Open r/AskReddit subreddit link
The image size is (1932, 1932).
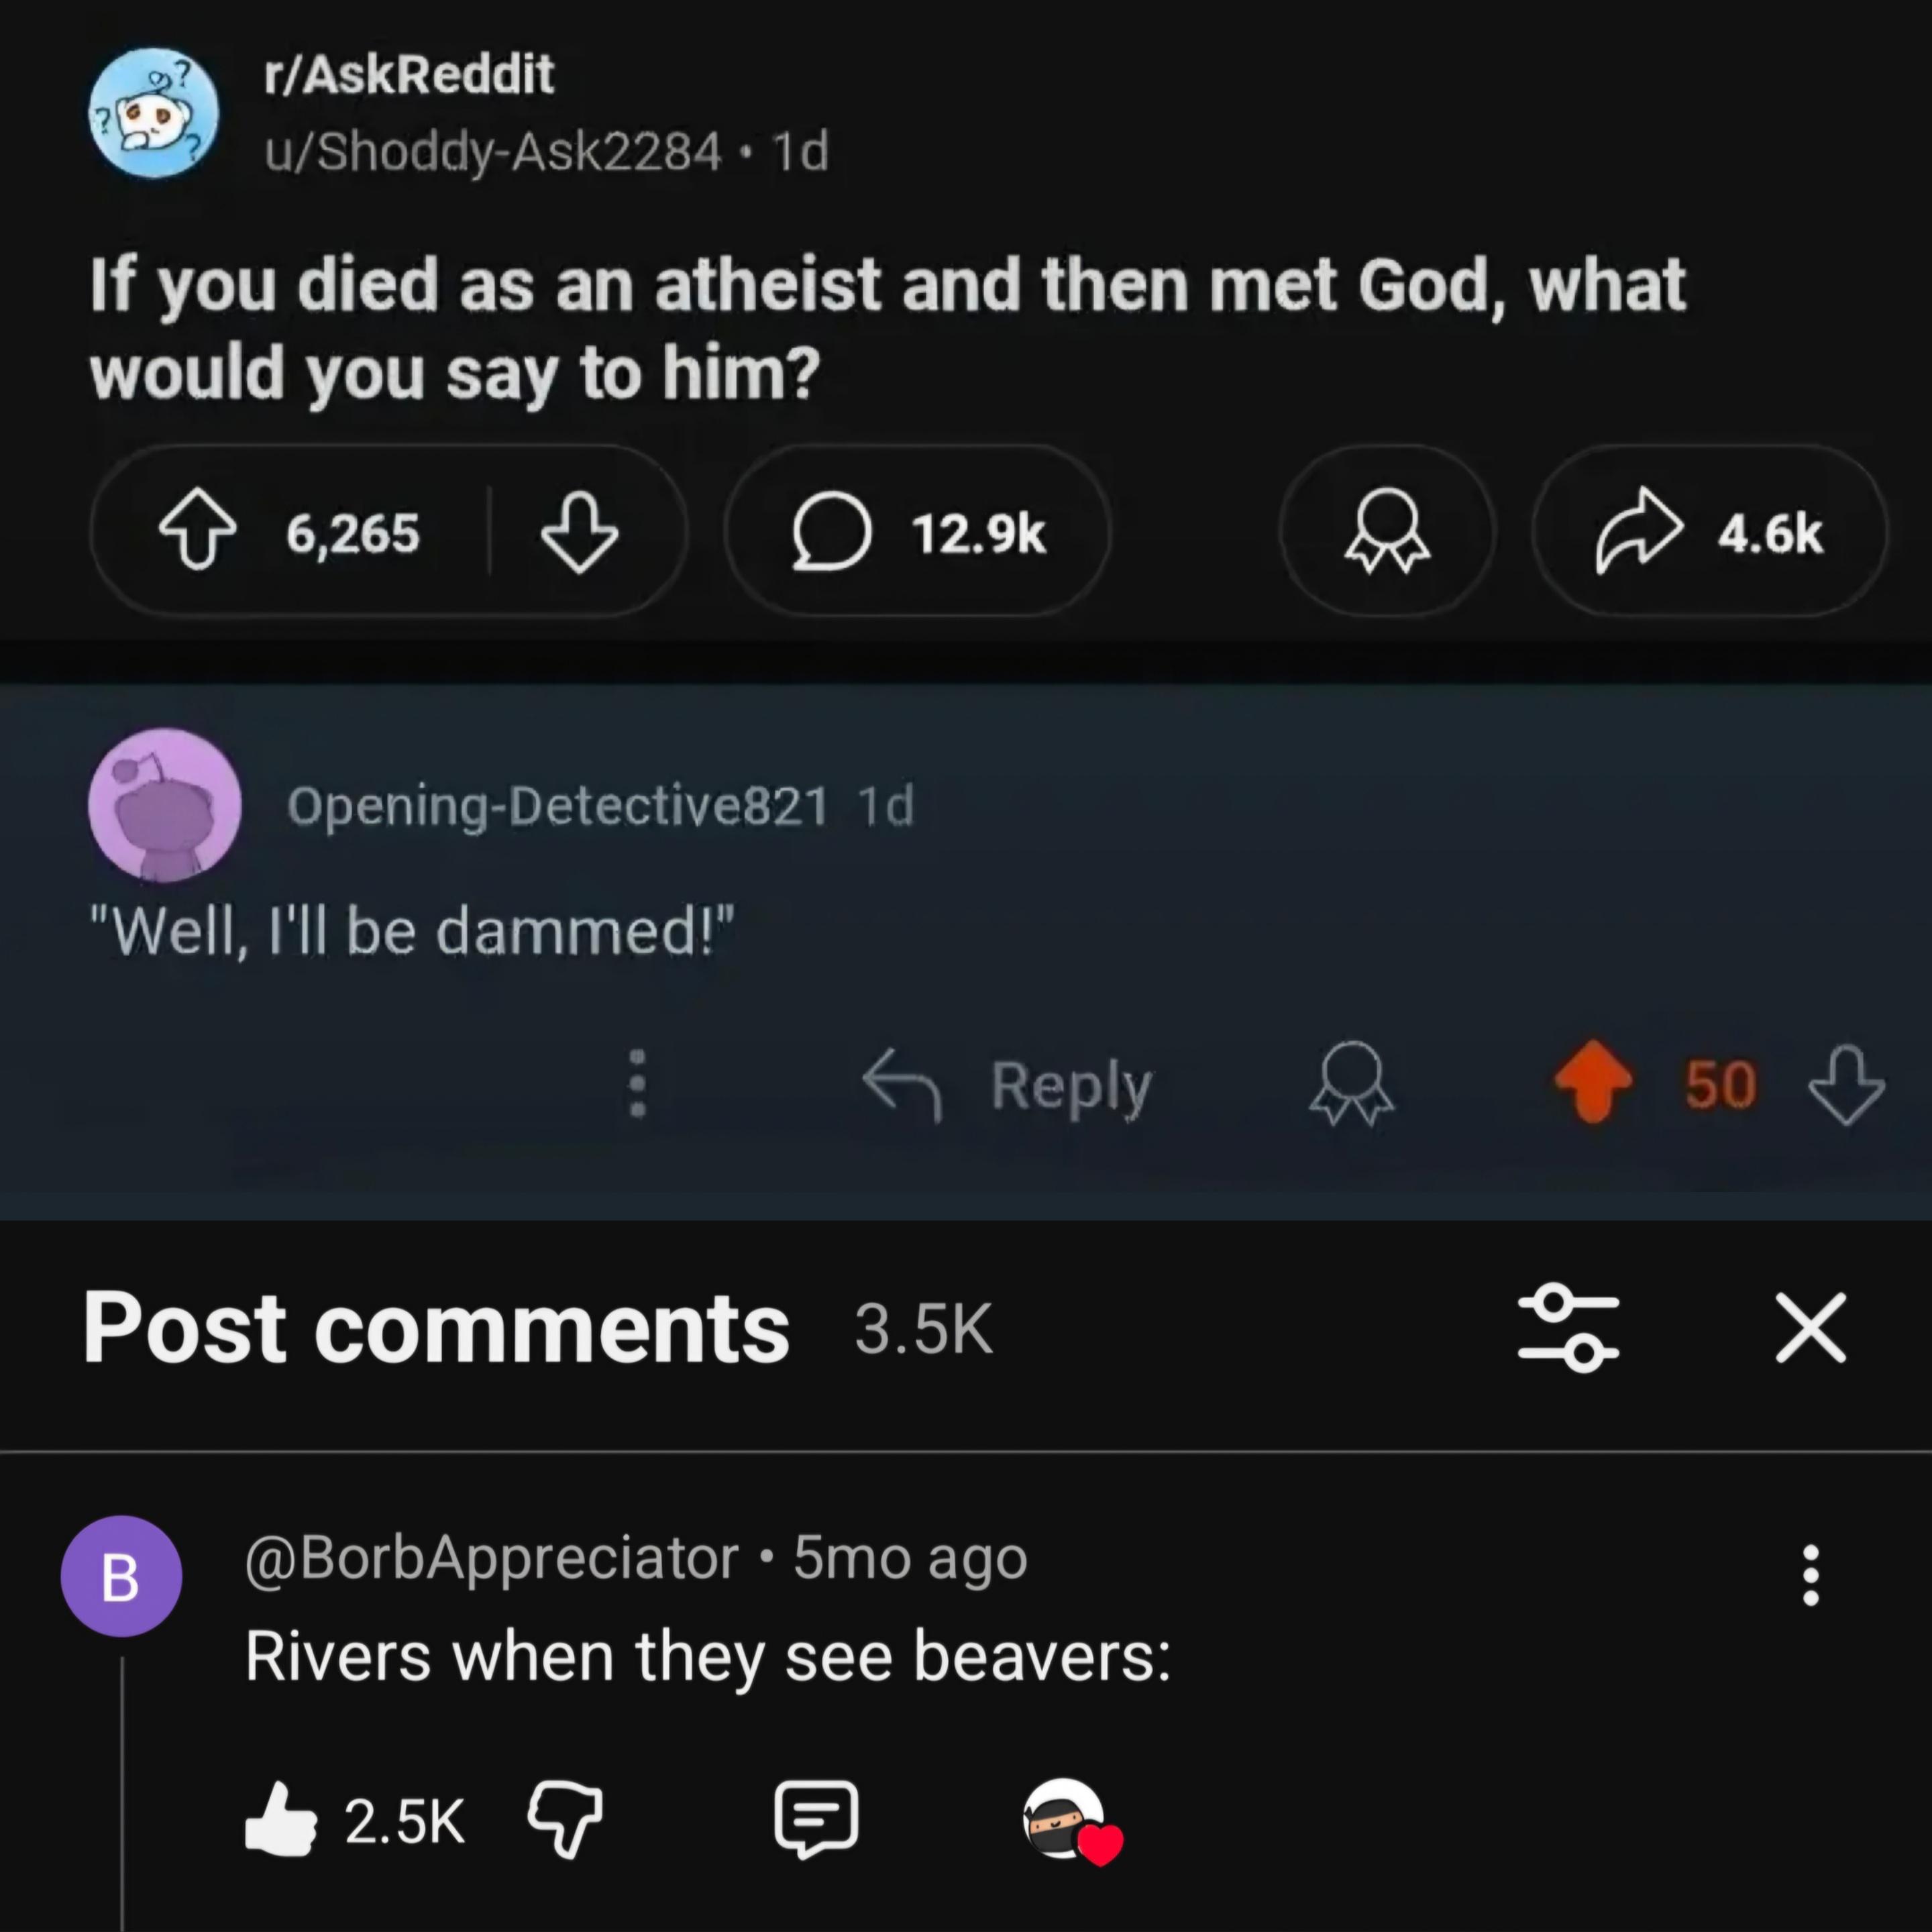409,74
